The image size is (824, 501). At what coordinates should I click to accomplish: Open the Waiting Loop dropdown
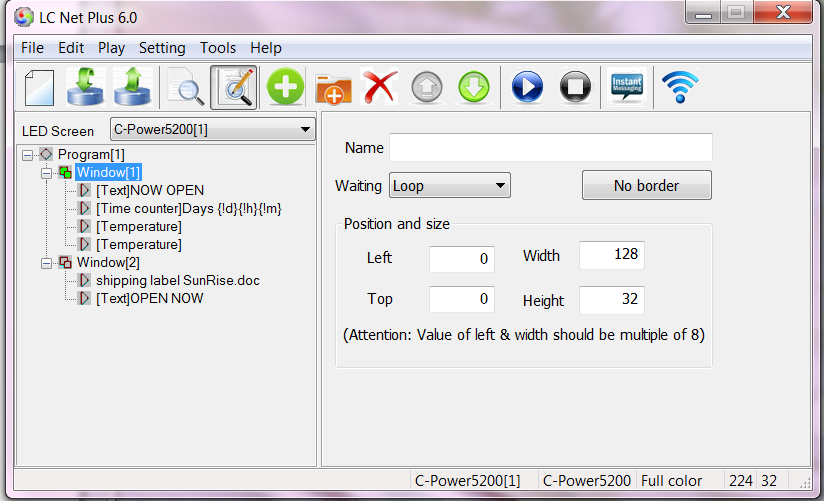click(x=450, y=186)
